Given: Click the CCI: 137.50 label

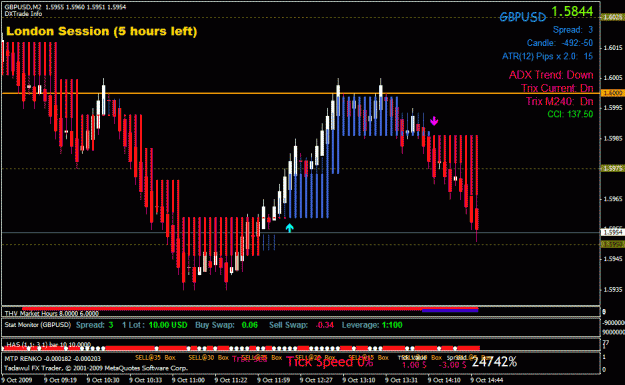Looking at the screenshot, I should point(570,114).
